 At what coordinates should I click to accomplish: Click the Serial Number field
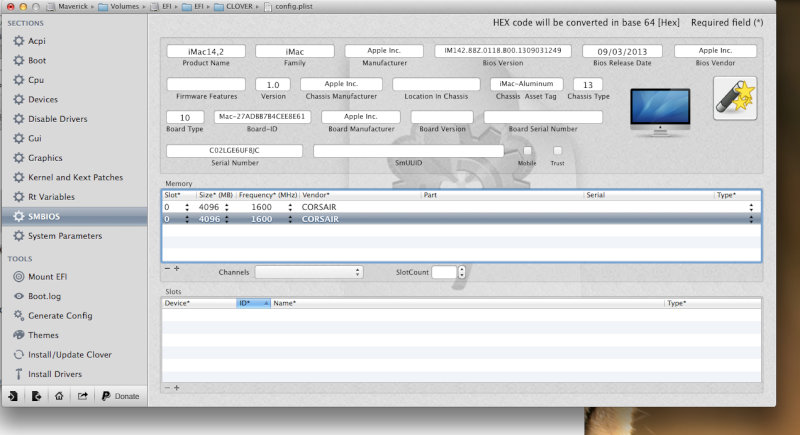point(234,151)
